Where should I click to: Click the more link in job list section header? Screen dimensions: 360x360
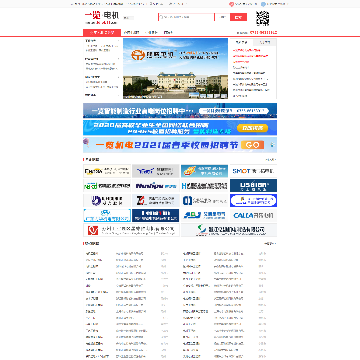pos(270,243)
